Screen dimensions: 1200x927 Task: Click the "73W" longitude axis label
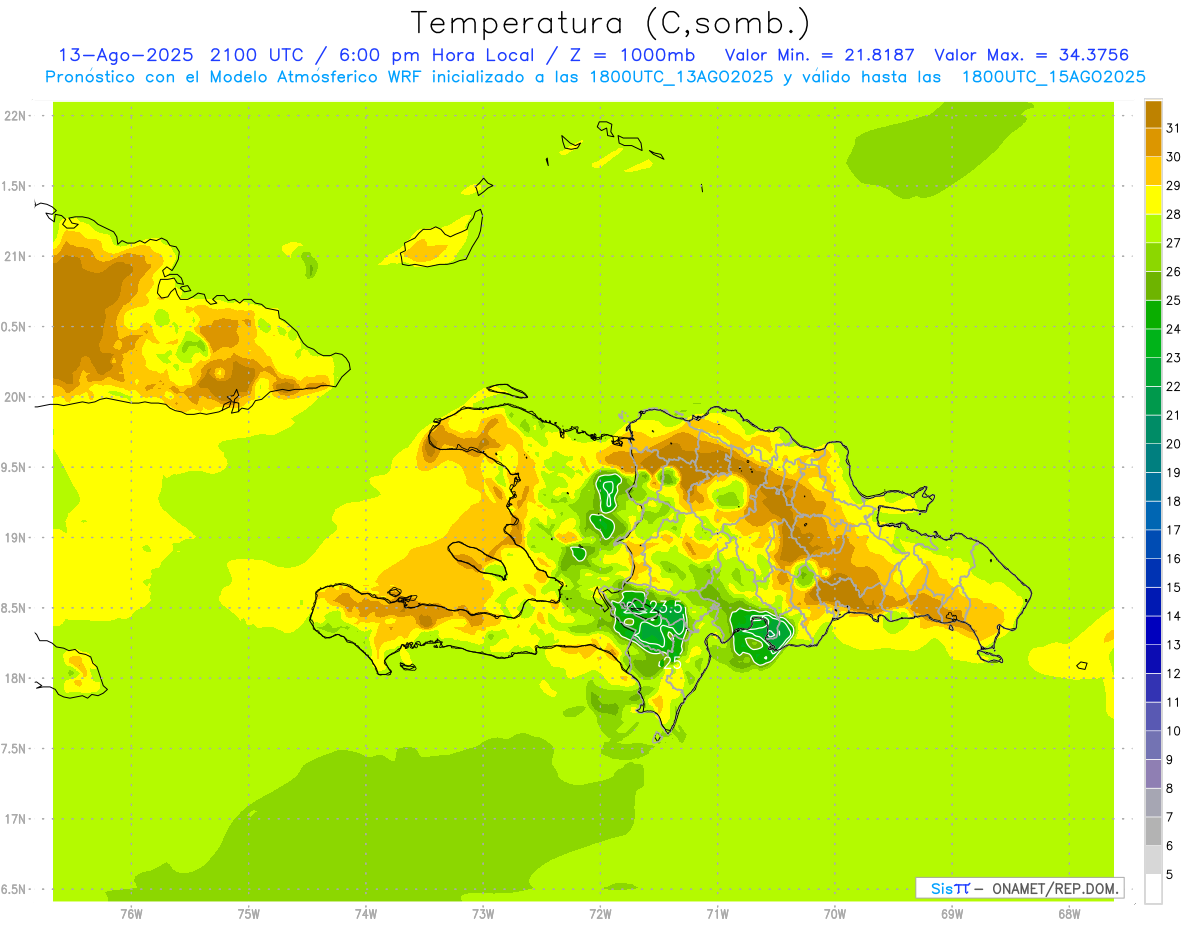point(483,914)
